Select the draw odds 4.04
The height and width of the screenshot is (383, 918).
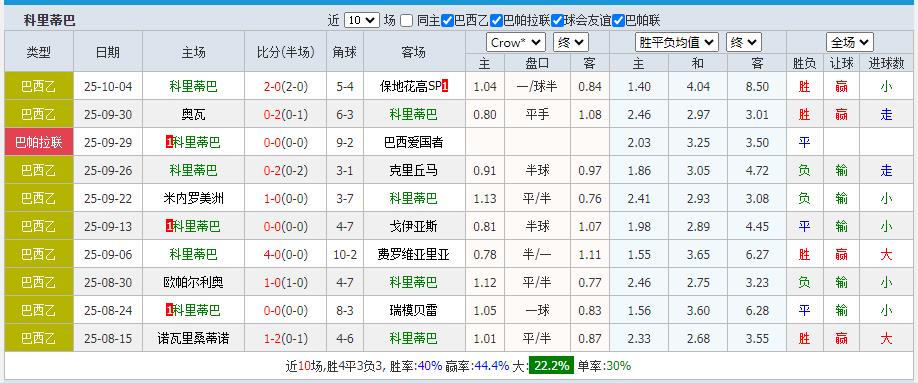coord(698,87)
